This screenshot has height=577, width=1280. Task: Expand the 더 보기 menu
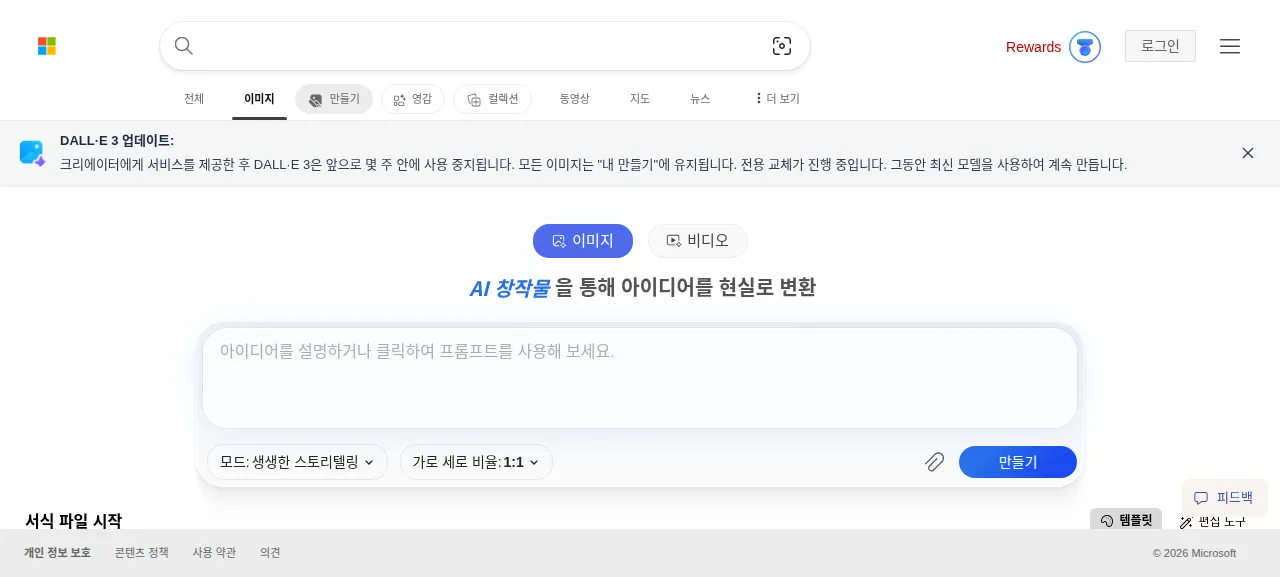point(777,99)
